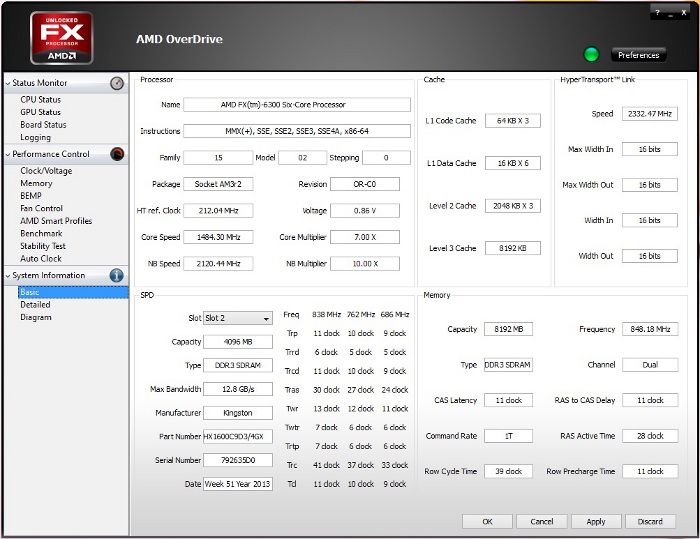Click the Row Cycle Time field
The height and width of the screenshot is (539, 700).
tap(508, 471)
